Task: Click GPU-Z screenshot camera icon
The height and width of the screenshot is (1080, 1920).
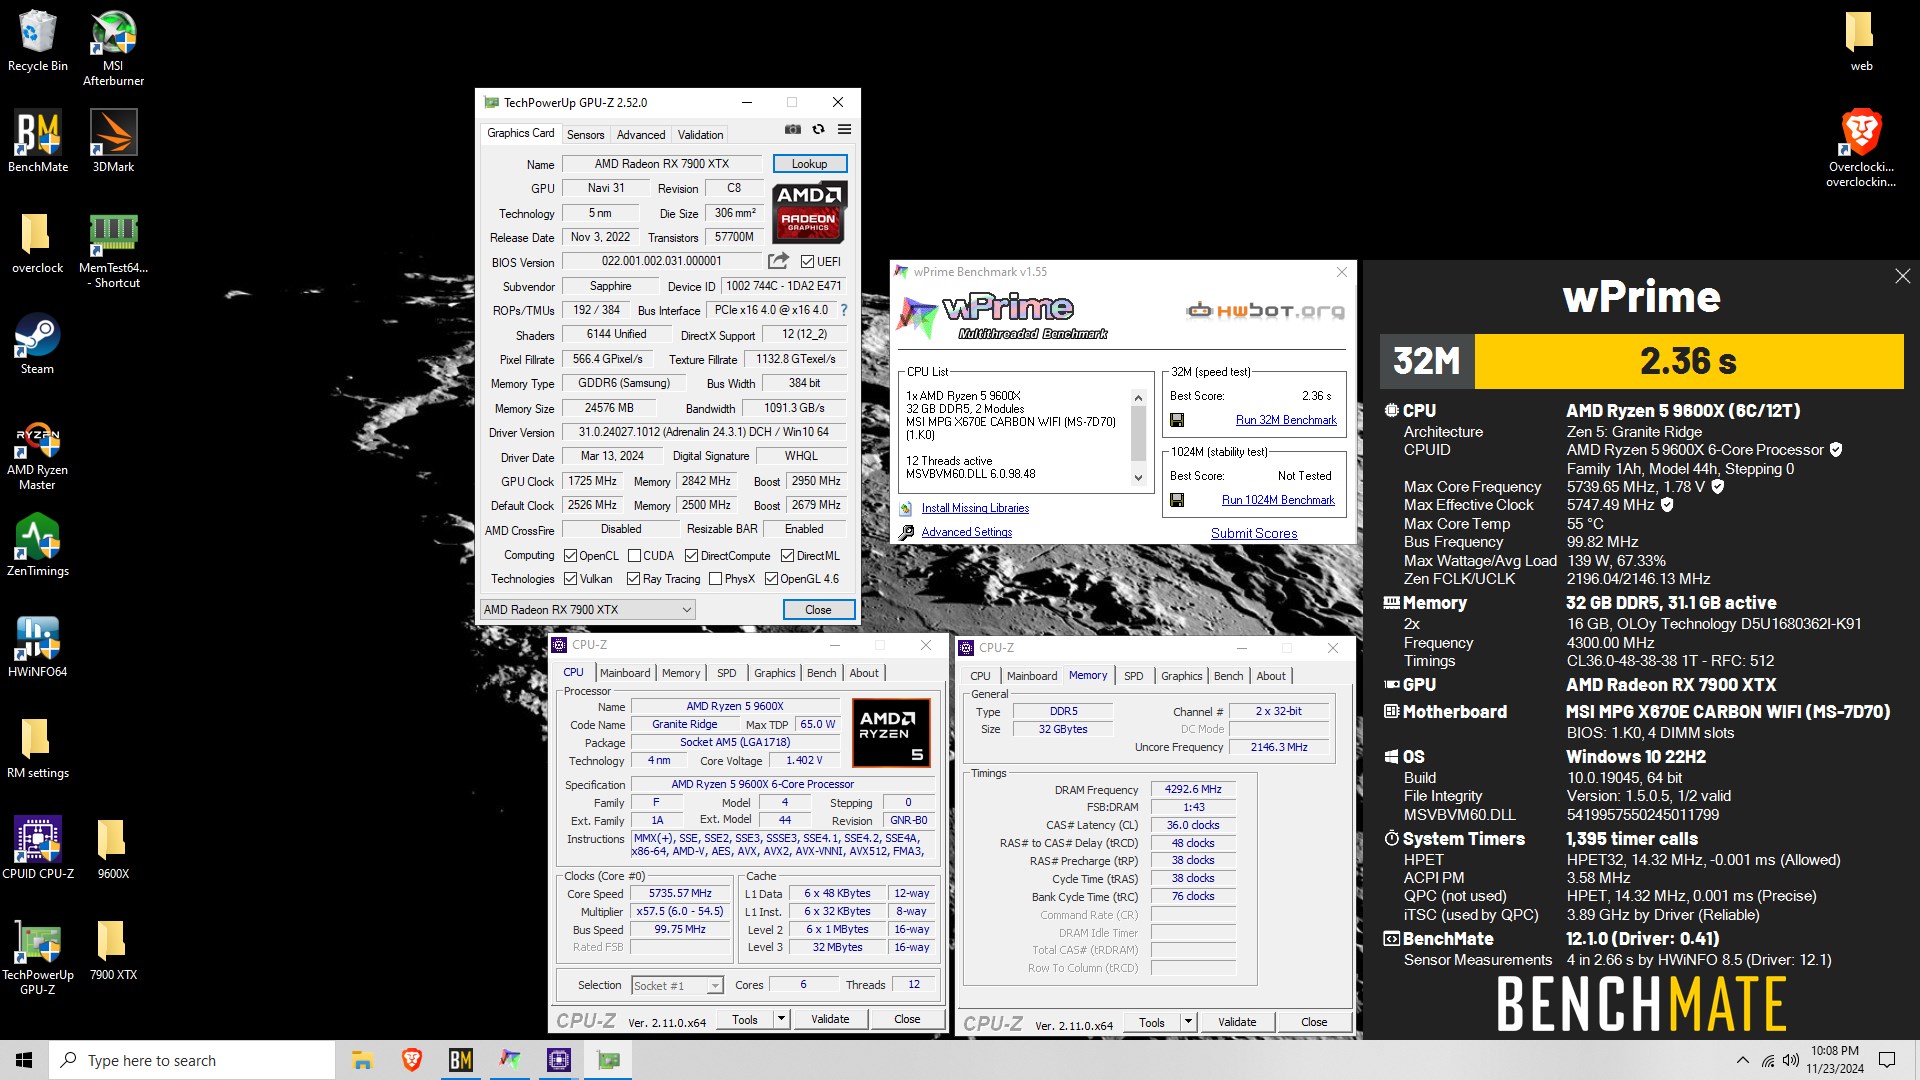Action: (x=792, y=129)
